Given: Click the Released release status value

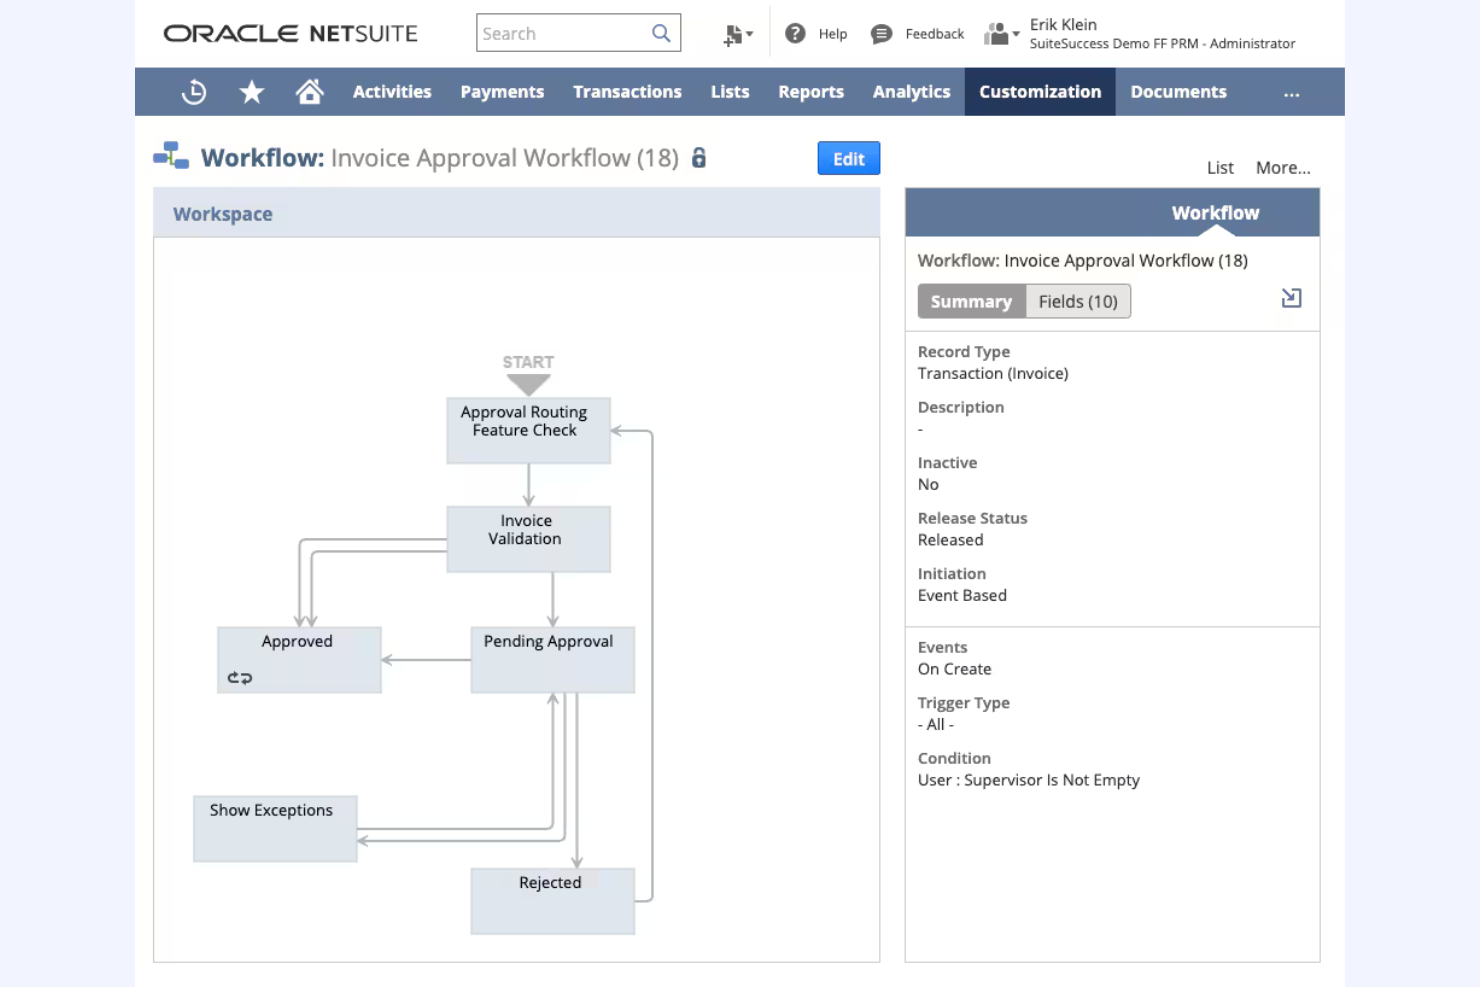Looking at the screenshot, I should 951,540.
